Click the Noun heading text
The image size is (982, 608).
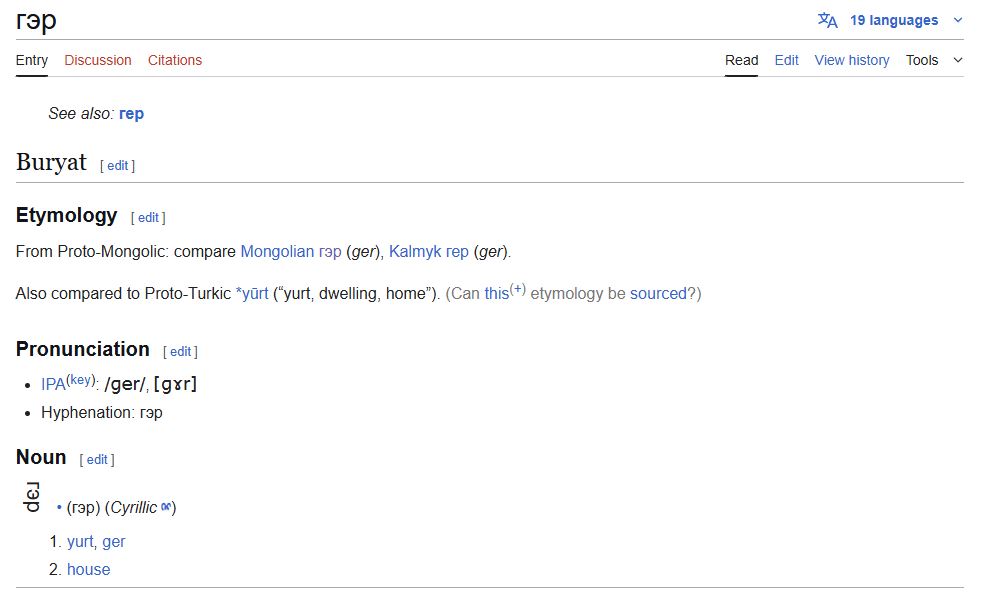click(41, 457)
